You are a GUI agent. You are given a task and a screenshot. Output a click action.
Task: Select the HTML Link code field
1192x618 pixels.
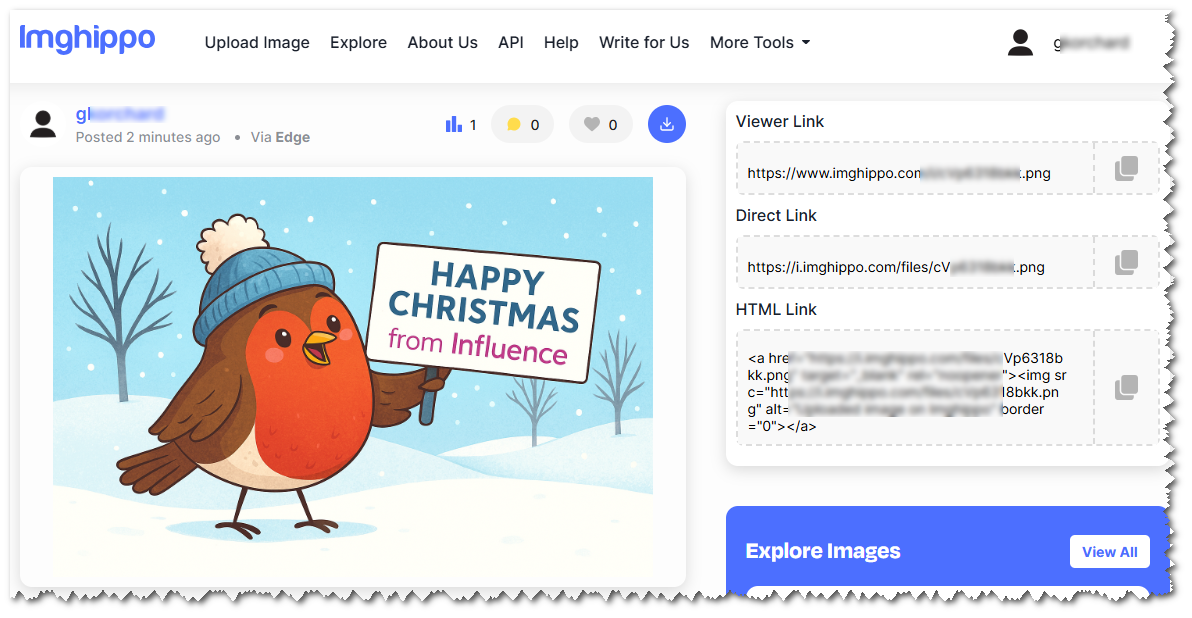coord(915,388)
